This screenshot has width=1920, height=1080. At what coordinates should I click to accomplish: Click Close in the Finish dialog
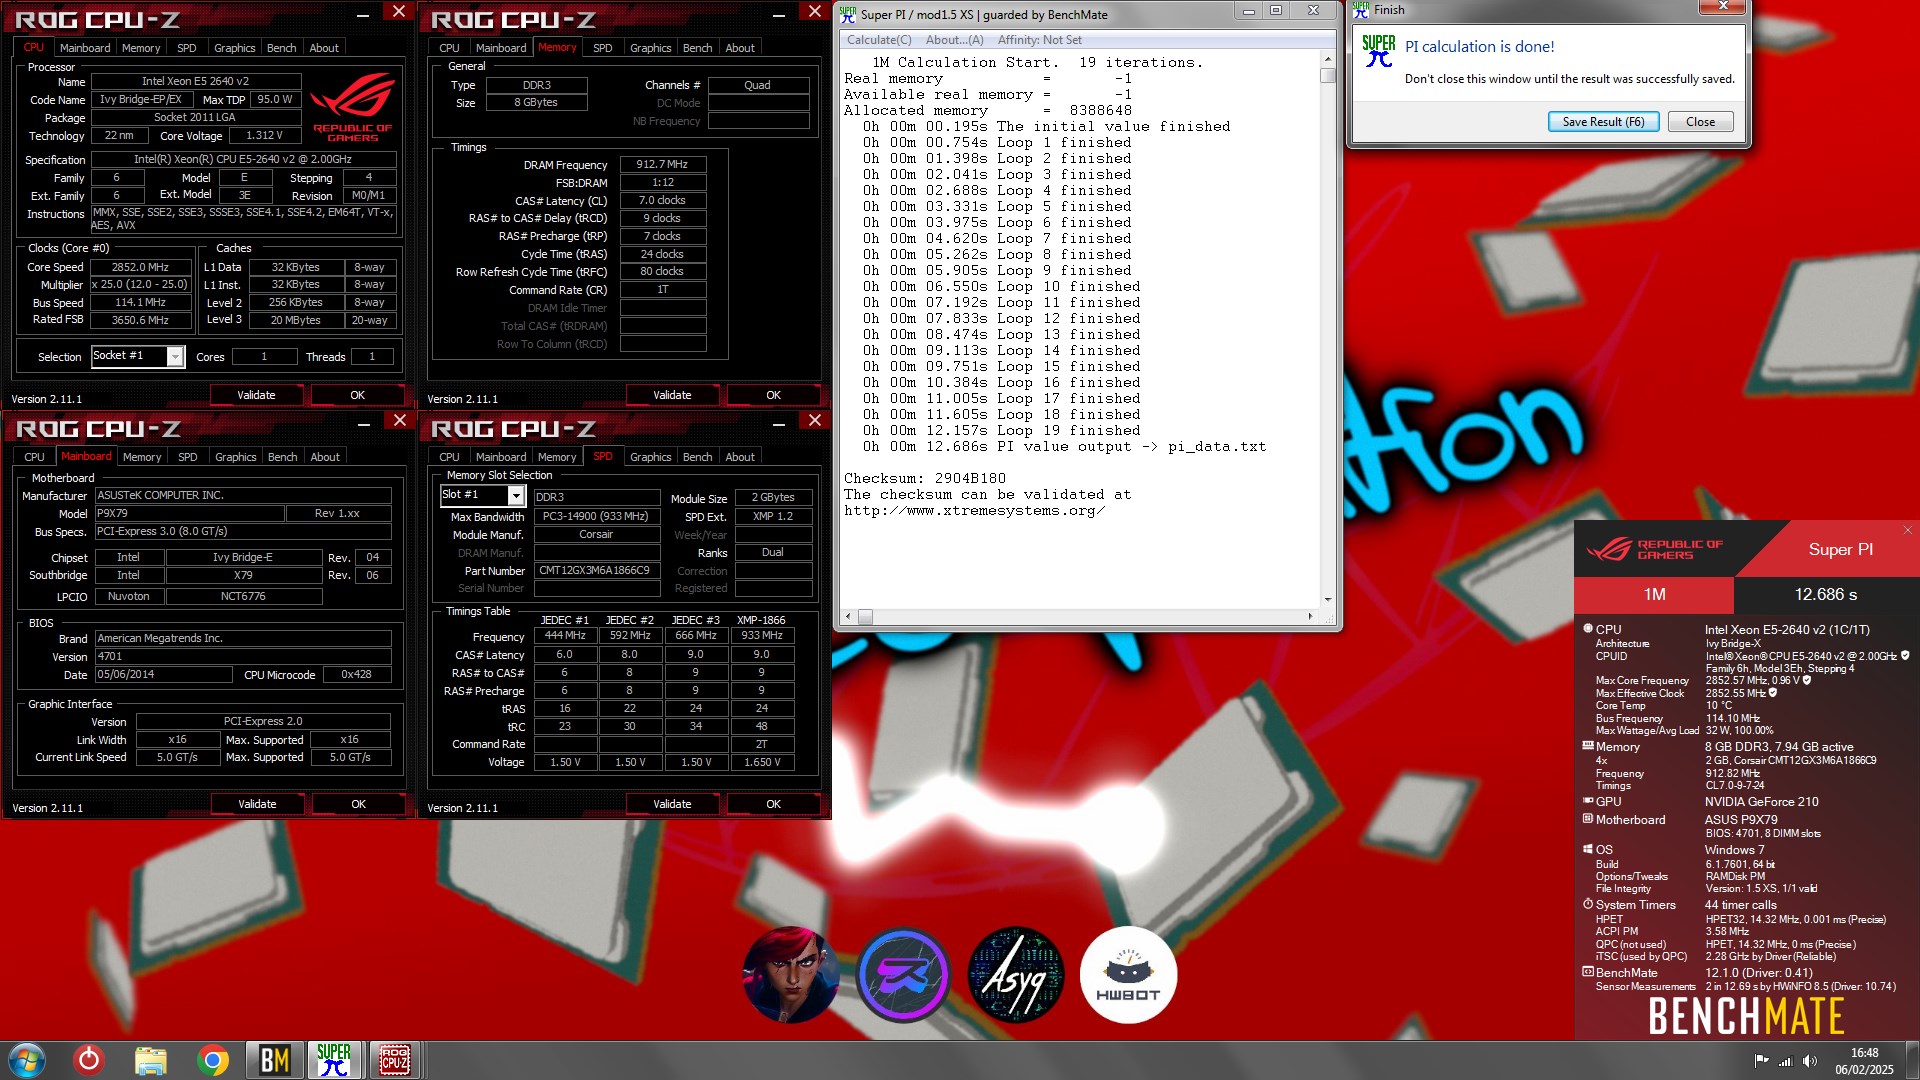pyautogui.click(x=1700, y=122)
